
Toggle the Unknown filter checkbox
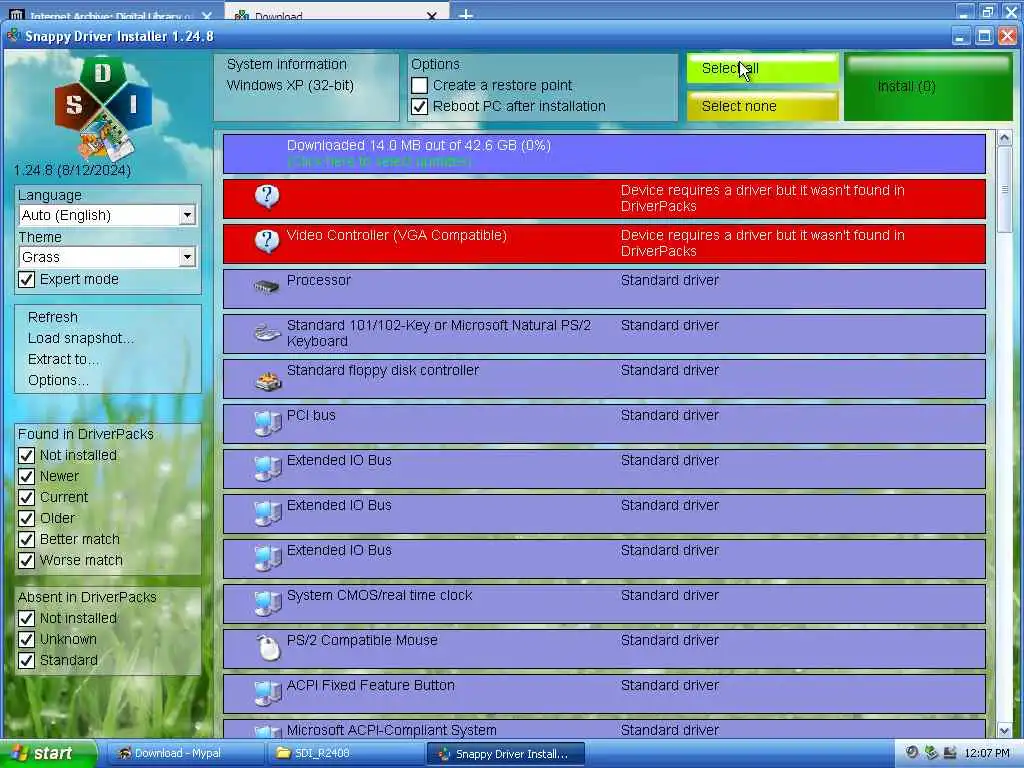click(x=26, y=639)
